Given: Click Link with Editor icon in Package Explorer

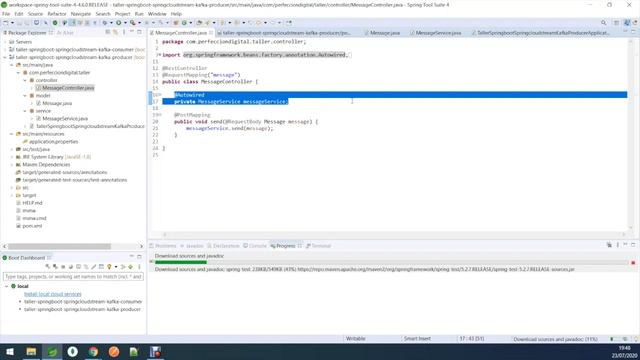Looking at the screenshot, I should 116,32.
